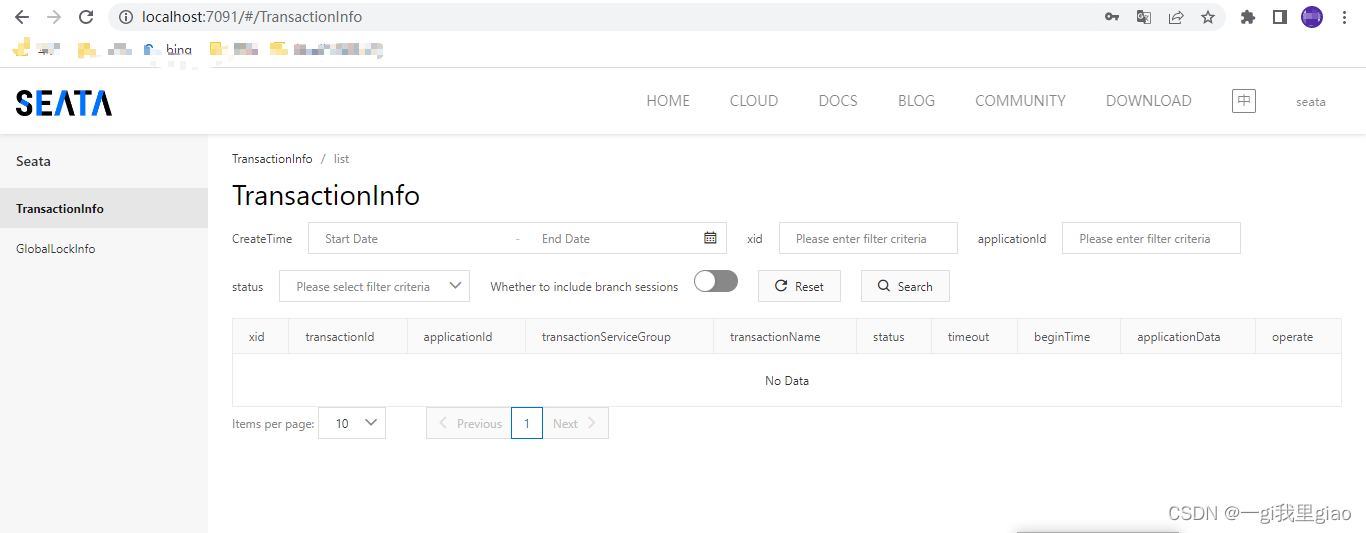Open the Chrome profile avatar
The height and width of the screenshot is (533, 1366).
[x=1312, y=17]
